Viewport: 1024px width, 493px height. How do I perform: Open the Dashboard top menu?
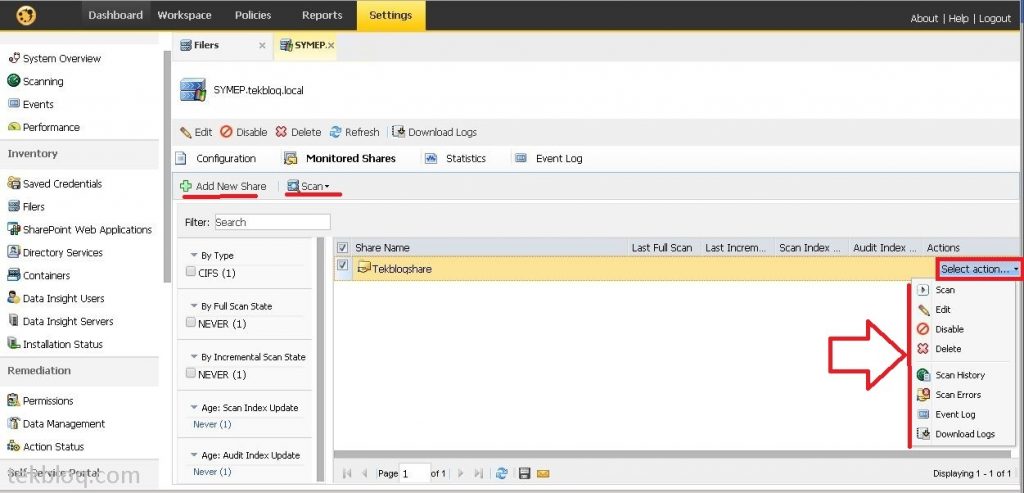116,15
